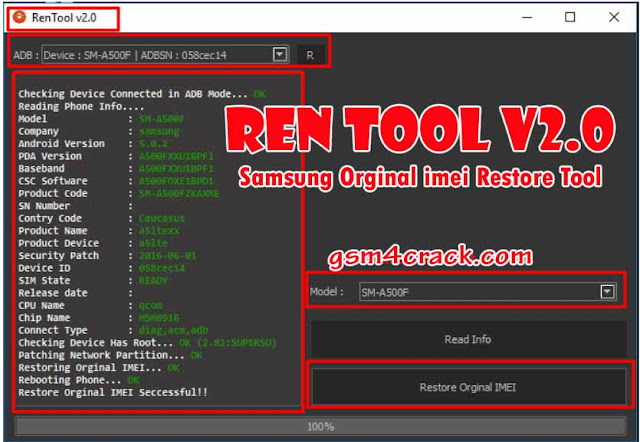Click the 'ADB :' label
Image resolution: width=640 pixels, height=442 pixels.
26,55
